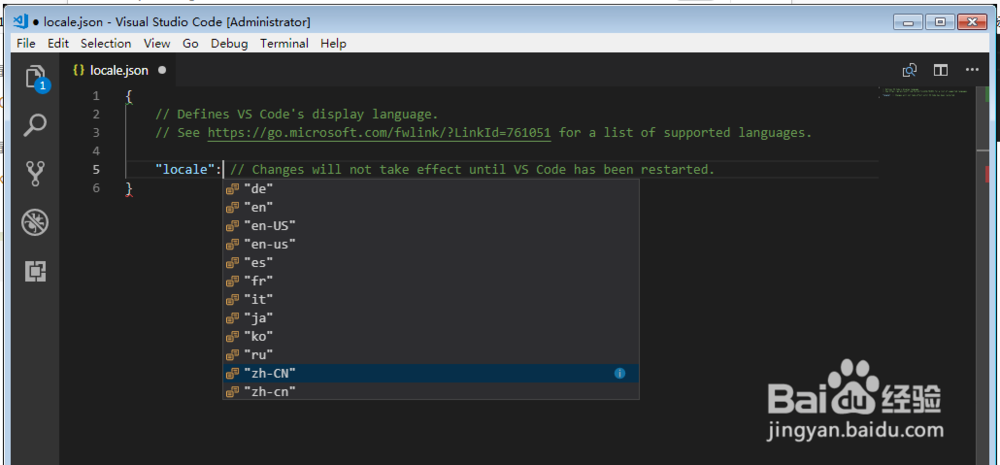Minimize the Visual Studio Code window
The height and width of the screenshot is (465, 1000).
(x=907, y=22)
